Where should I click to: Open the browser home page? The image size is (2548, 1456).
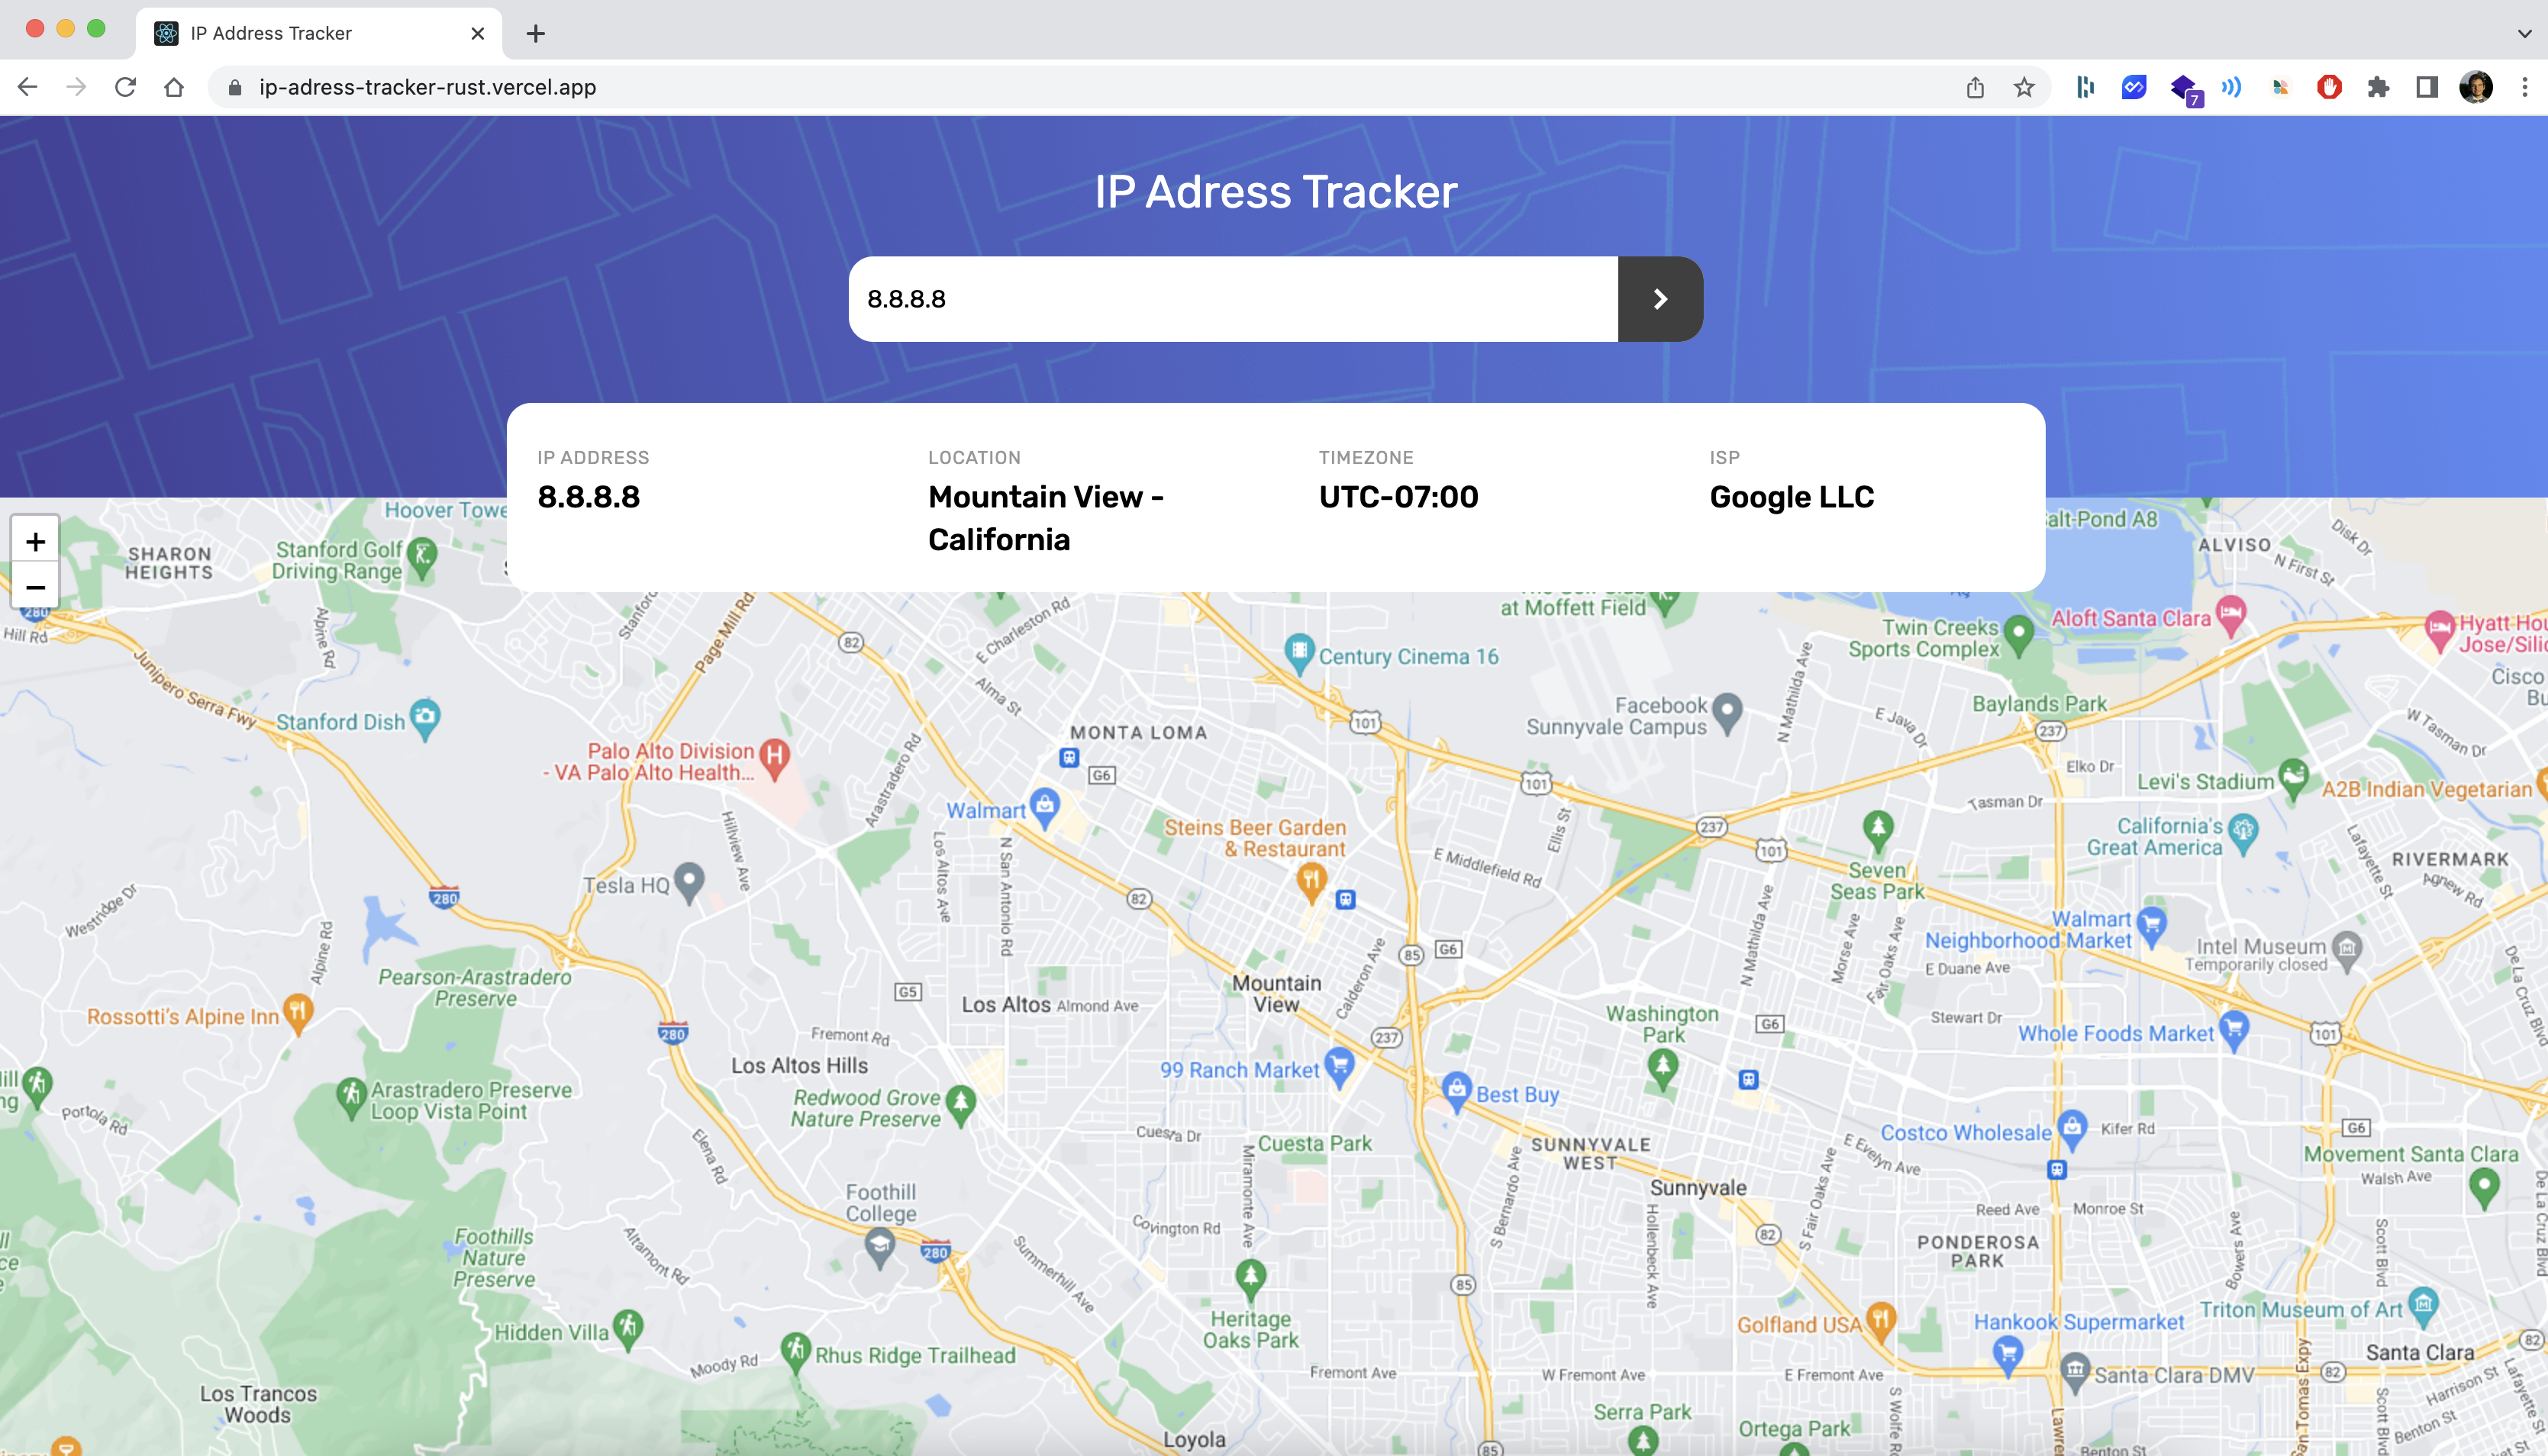click(x=174, y=87)
